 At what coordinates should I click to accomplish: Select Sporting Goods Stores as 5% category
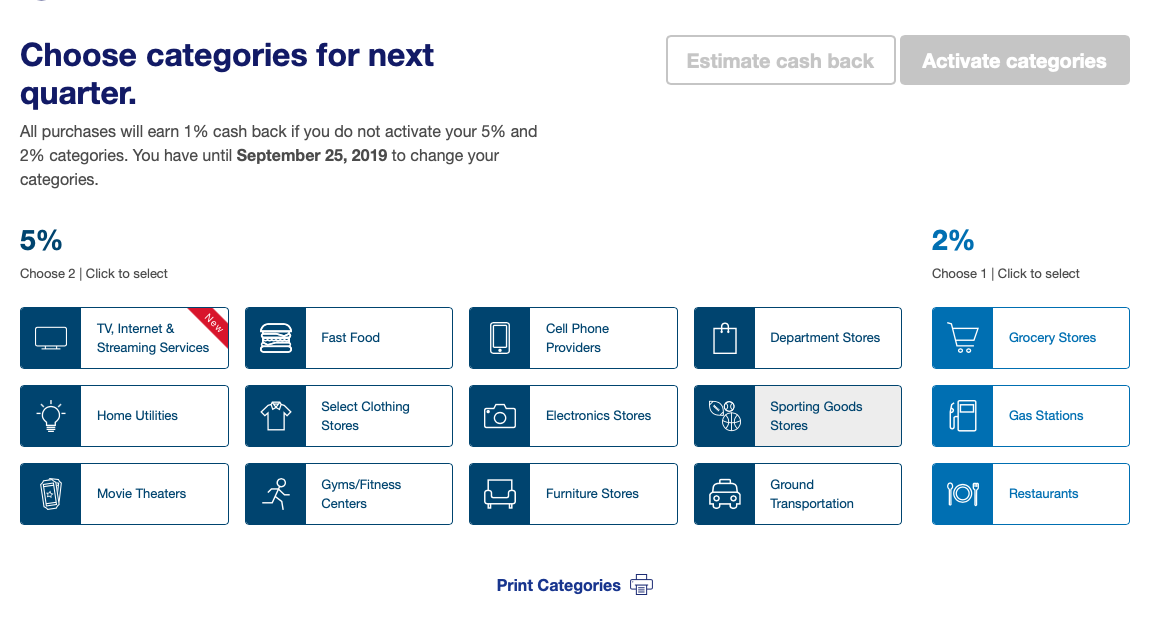click(x=797, y=416)
